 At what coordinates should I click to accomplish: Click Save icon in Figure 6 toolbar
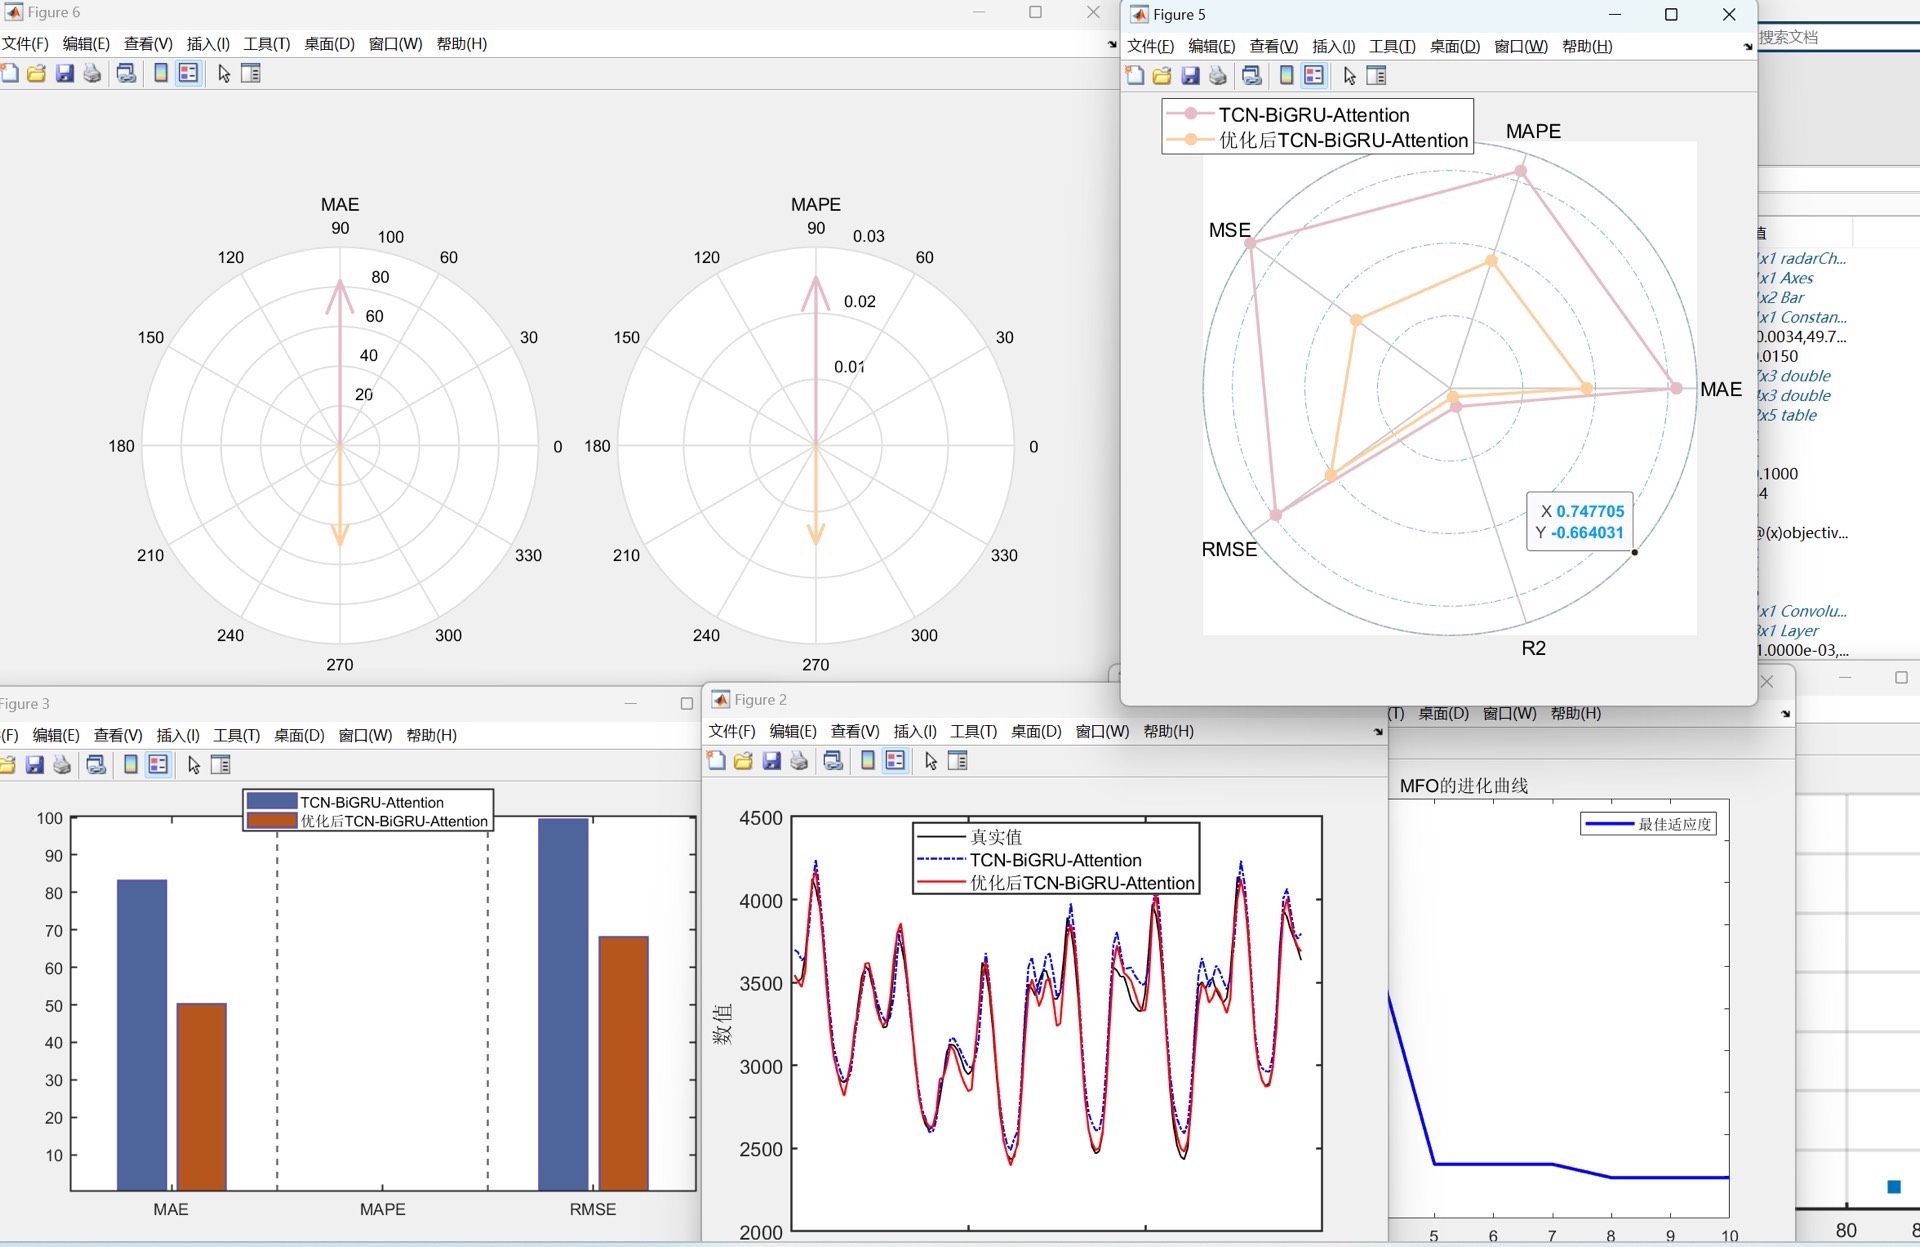point(65,73)
